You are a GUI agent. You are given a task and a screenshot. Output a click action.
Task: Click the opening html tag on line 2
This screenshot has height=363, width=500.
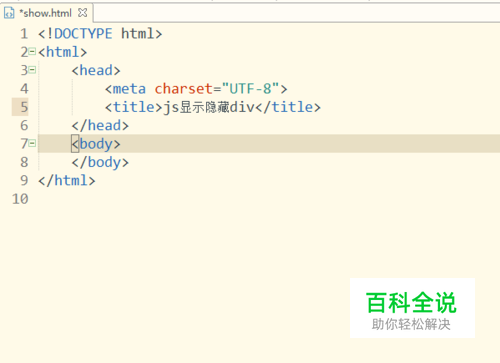pos(63,52)
